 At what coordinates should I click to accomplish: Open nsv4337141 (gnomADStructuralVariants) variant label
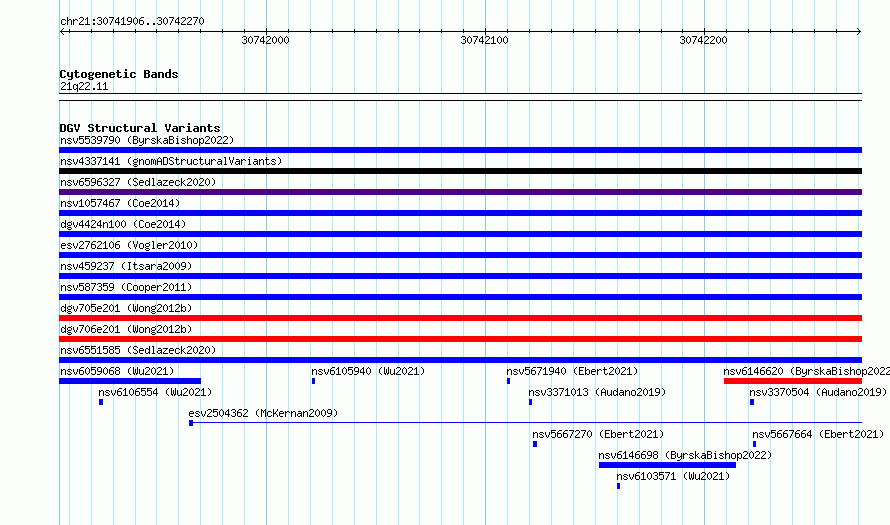pyautogui.click(x=171, y=161)
